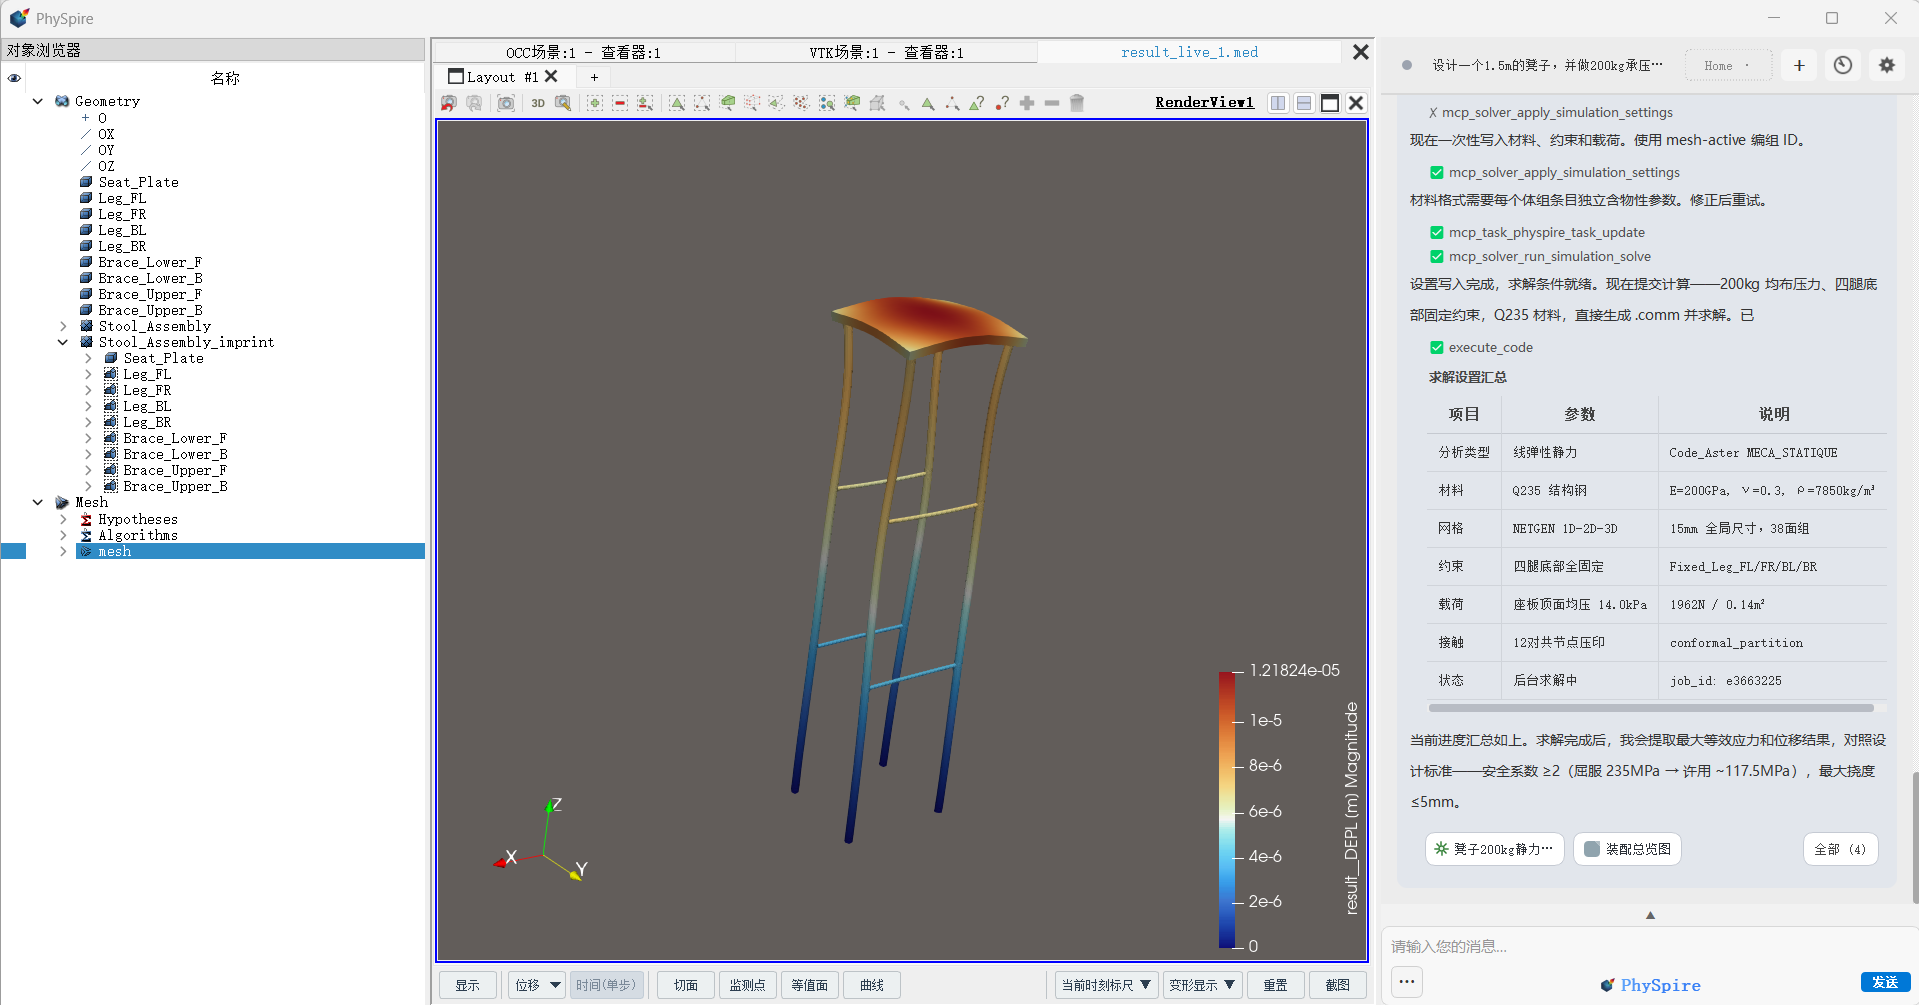Click the table horizontal scrollbar in chat
This screenshot has height=1005, width=1919.
(1651, 707)
